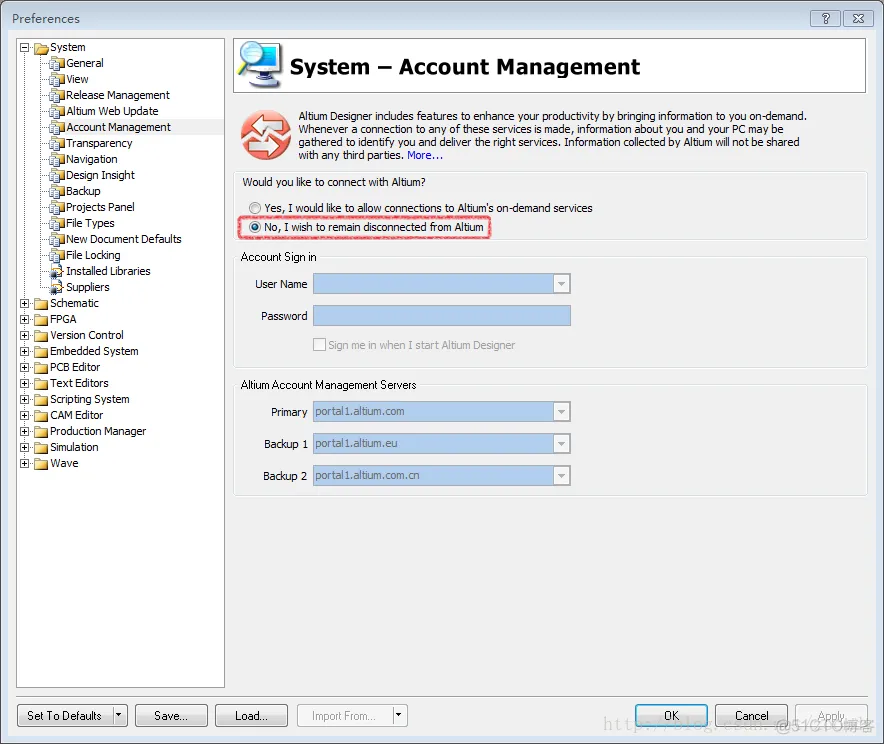Click the Suppliers icon in tree
Screen dimensions: 884x744
pos(57,287)
